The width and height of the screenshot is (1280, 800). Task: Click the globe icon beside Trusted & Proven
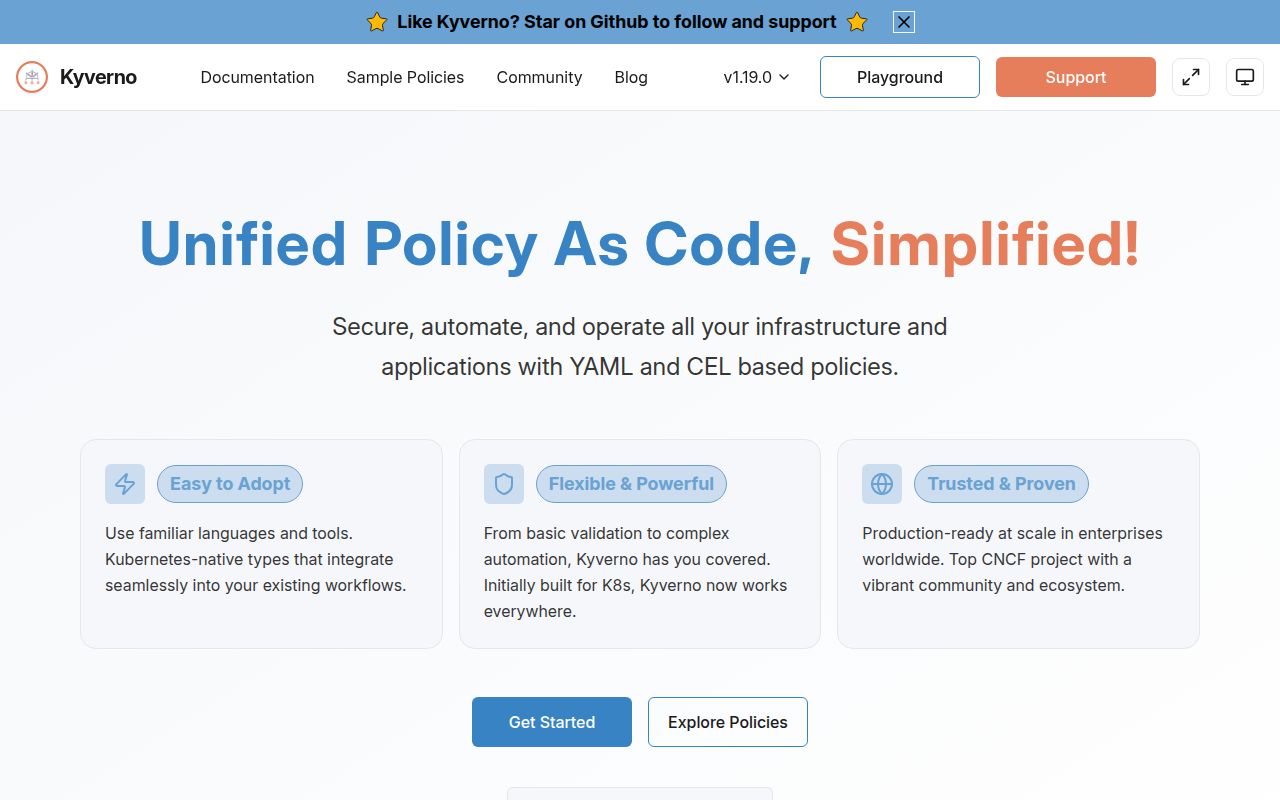[882, 484]
